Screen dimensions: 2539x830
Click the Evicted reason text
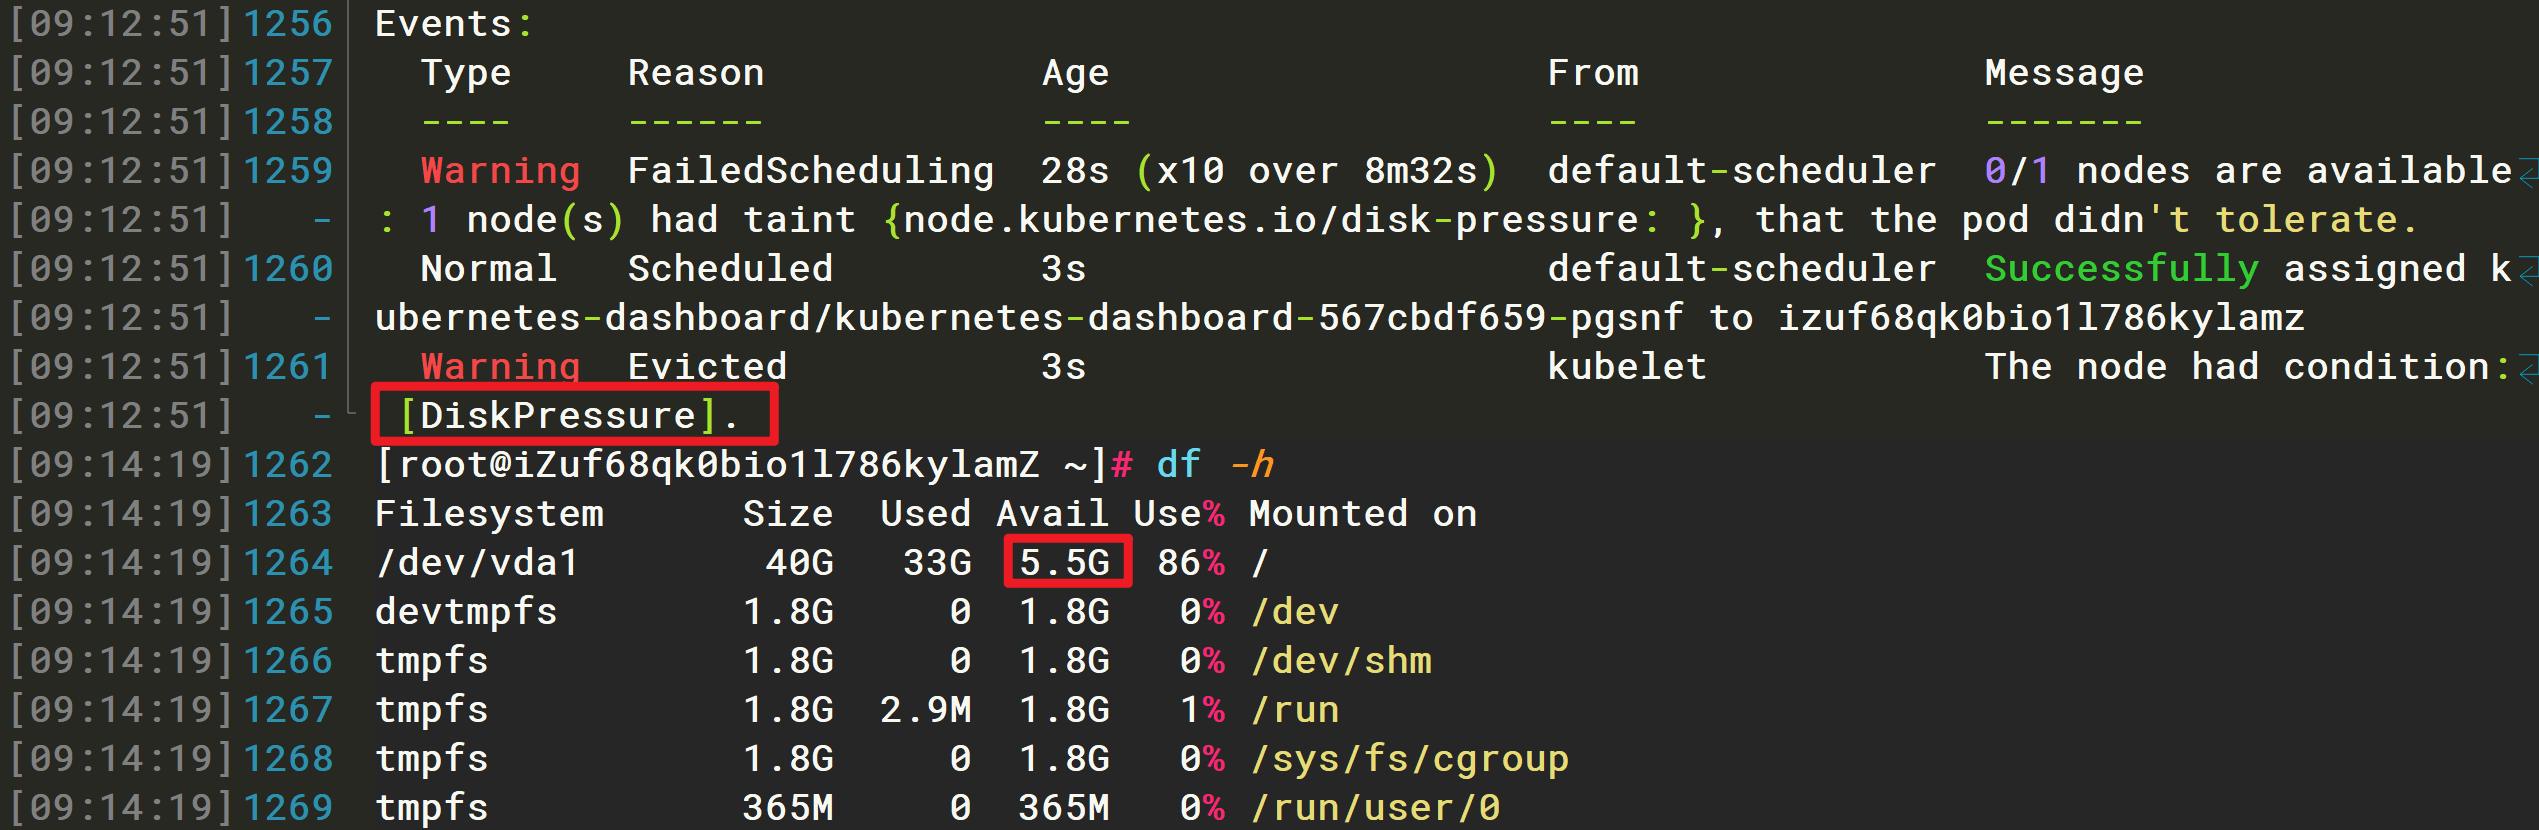[707, 367]
